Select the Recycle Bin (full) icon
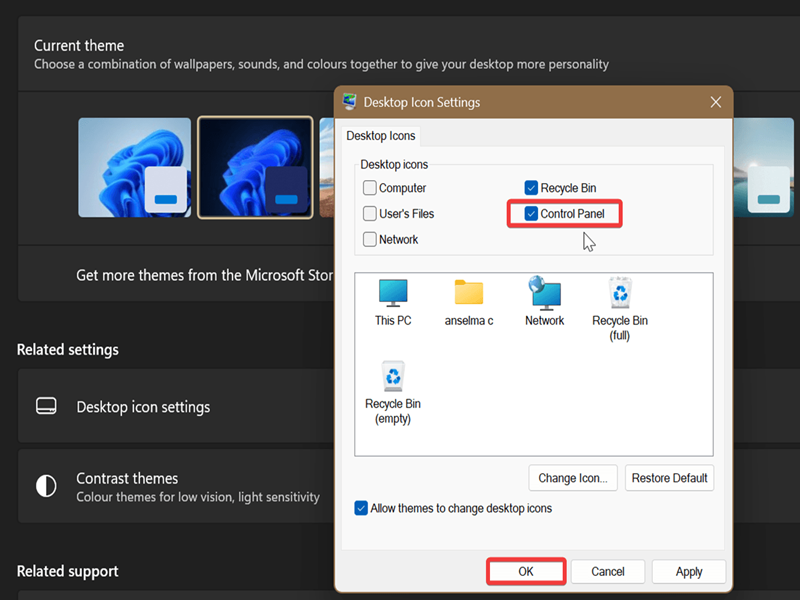 (x=620, y=309)
